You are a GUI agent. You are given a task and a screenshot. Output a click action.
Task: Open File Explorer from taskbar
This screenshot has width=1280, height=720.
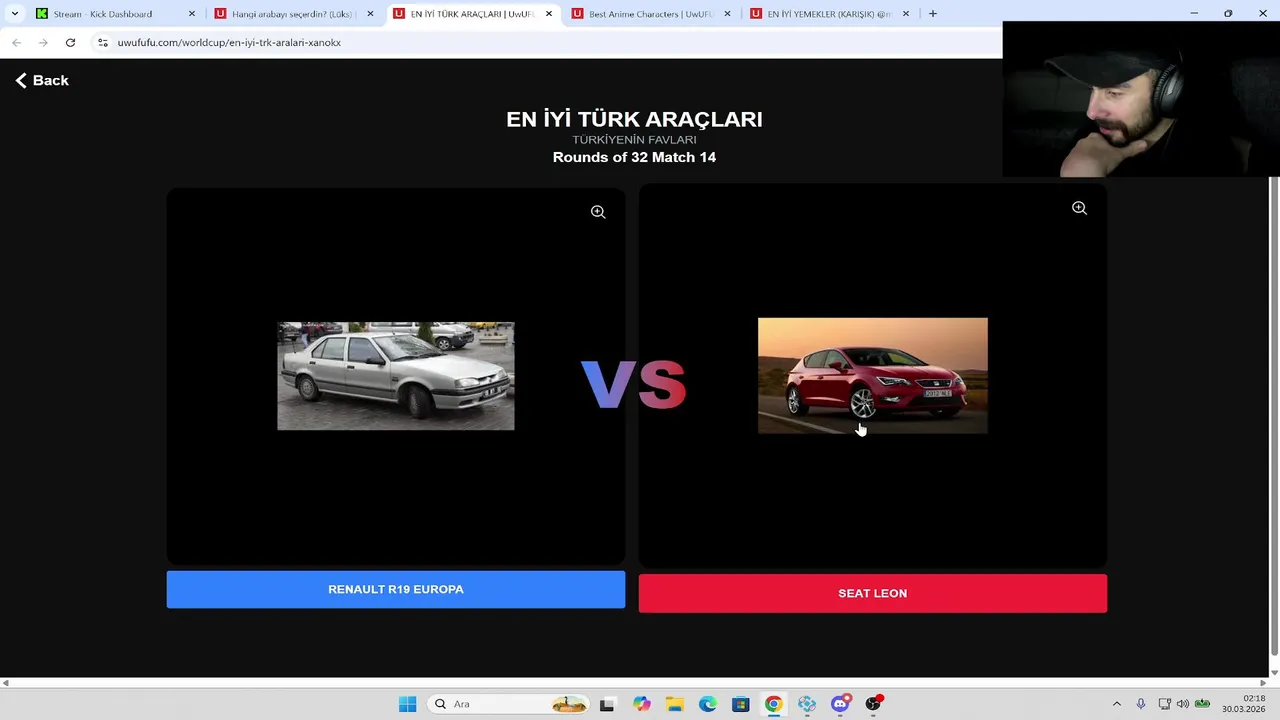click(674, 704)
